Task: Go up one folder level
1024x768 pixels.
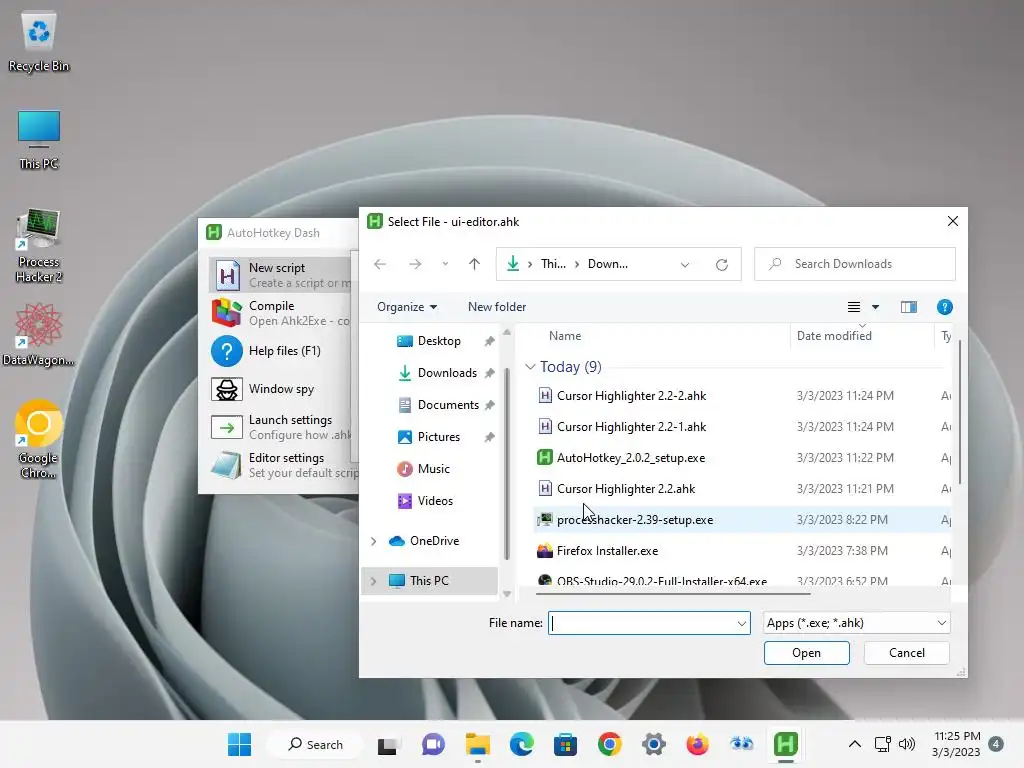Action: (474, 264)
